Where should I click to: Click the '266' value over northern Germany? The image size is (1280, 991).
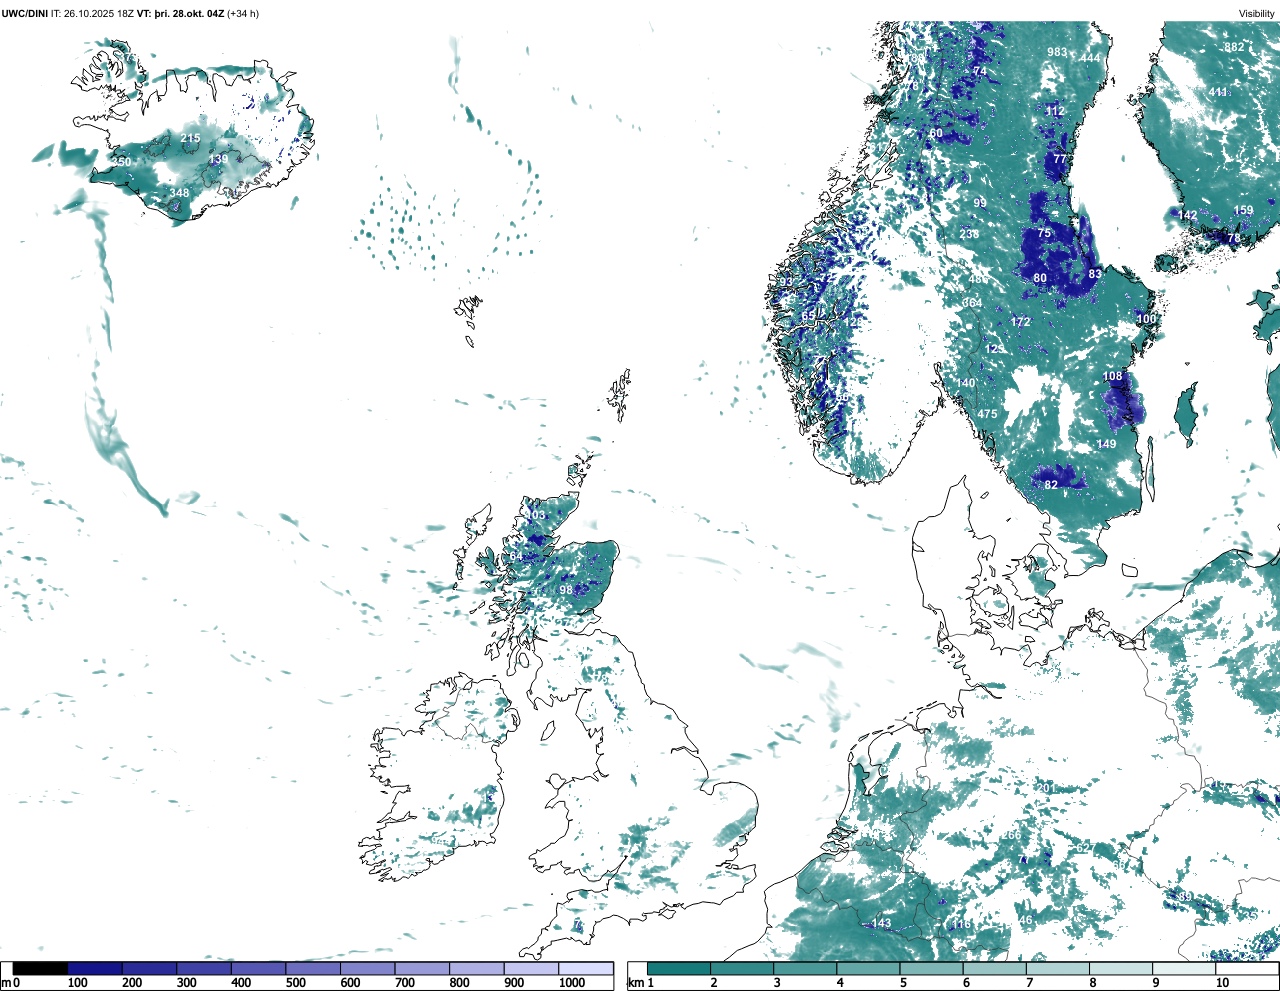point(1012,835)
